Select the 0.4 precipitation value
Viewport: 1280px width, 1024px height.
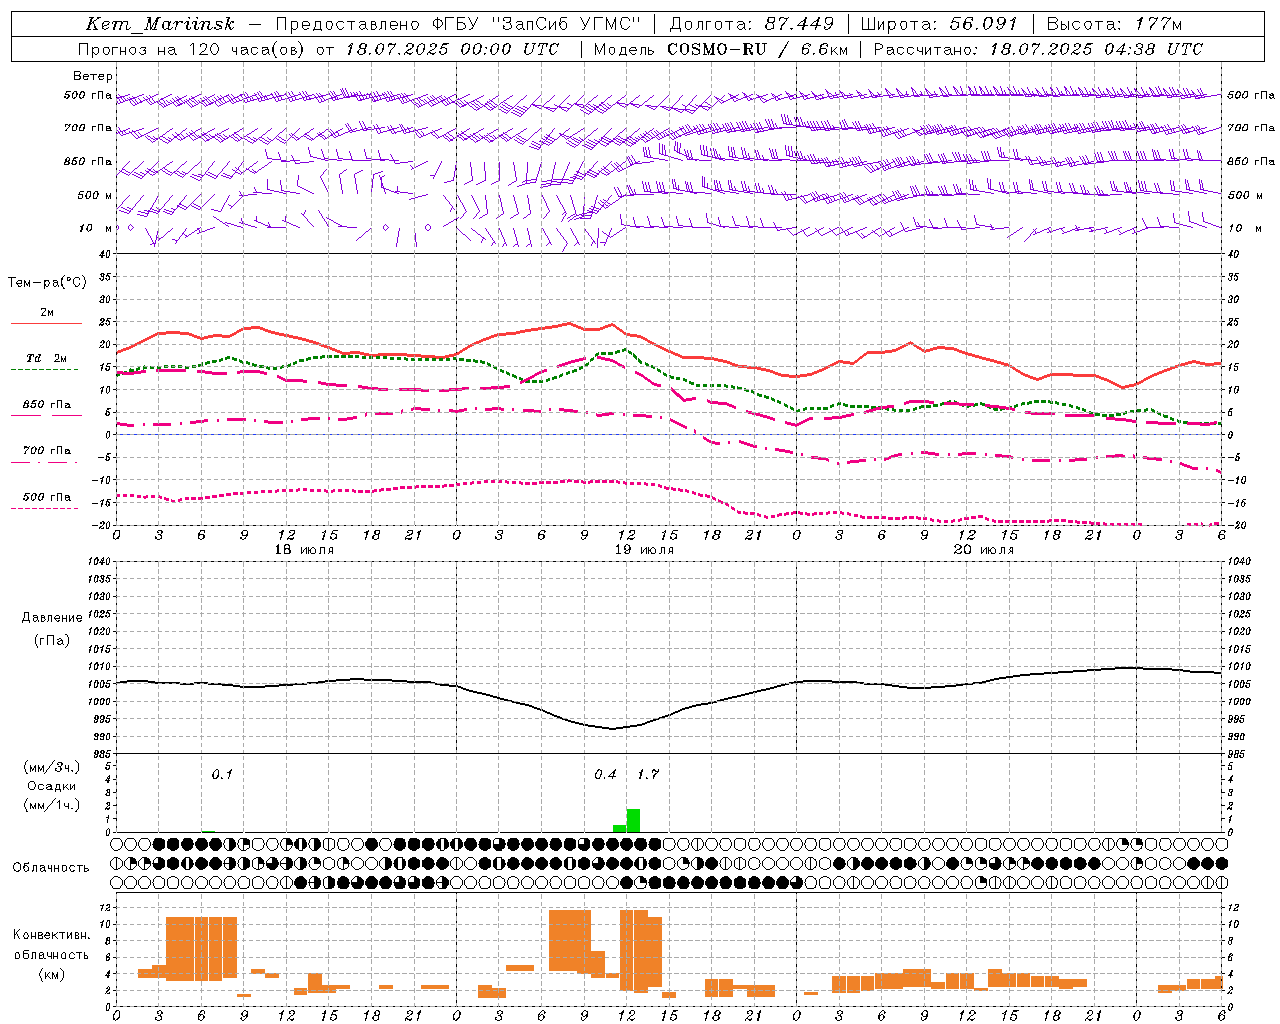click(x=605, y=774)
